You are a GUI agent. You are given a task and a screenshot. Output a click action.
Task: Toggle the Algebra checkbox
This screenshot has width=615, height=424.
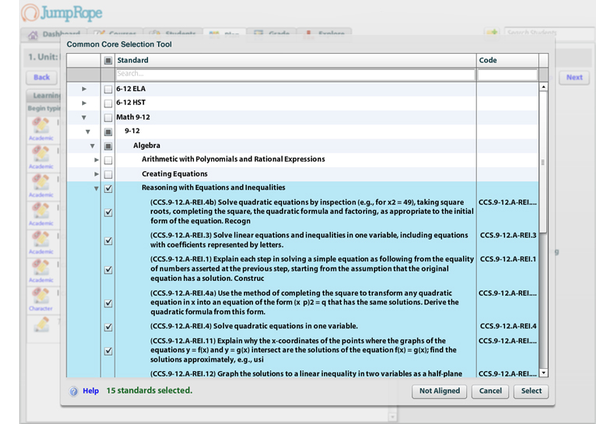point(108,146)
